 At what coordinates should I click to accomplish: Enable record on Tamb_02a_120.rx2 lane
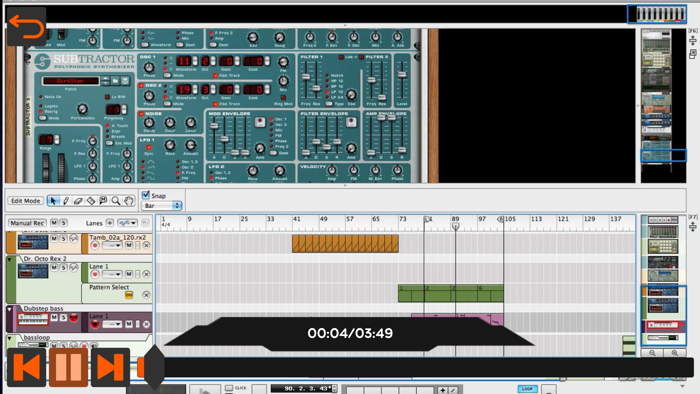95,245
